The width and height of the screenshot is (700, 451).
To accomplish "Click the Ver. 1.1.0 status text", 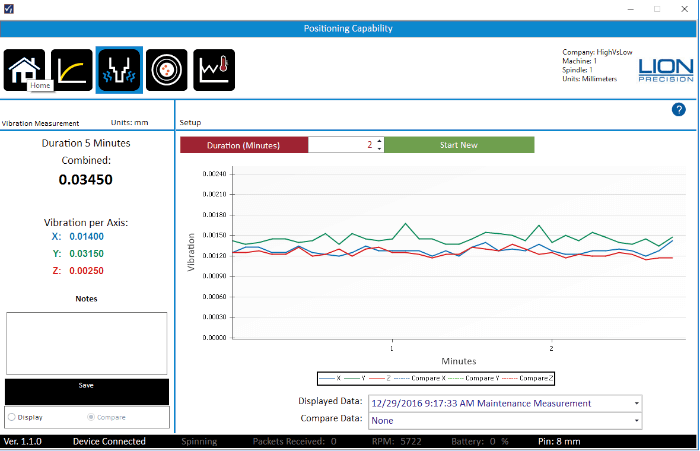I will pos(23,441).
